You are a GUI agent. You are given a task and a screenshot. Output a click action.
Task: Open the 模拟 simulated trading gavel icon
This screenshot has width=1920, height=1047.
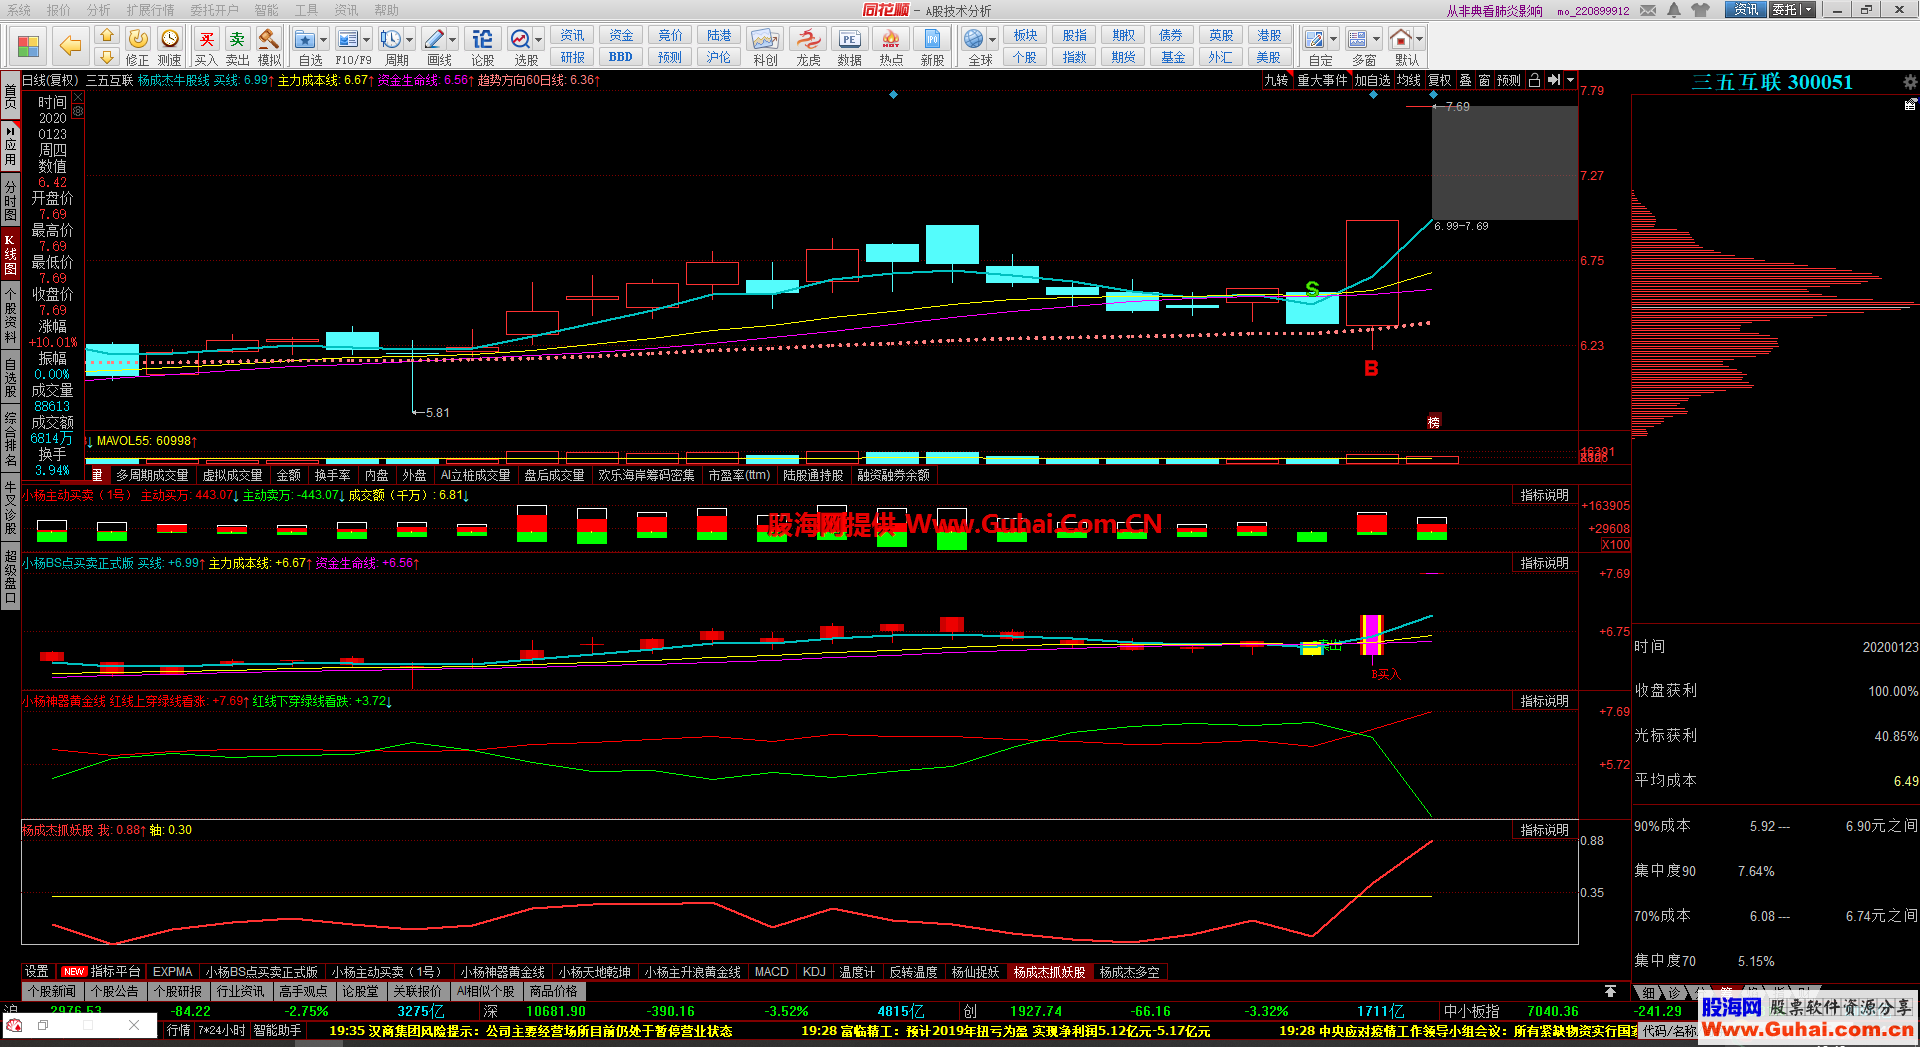click(269, 45)
